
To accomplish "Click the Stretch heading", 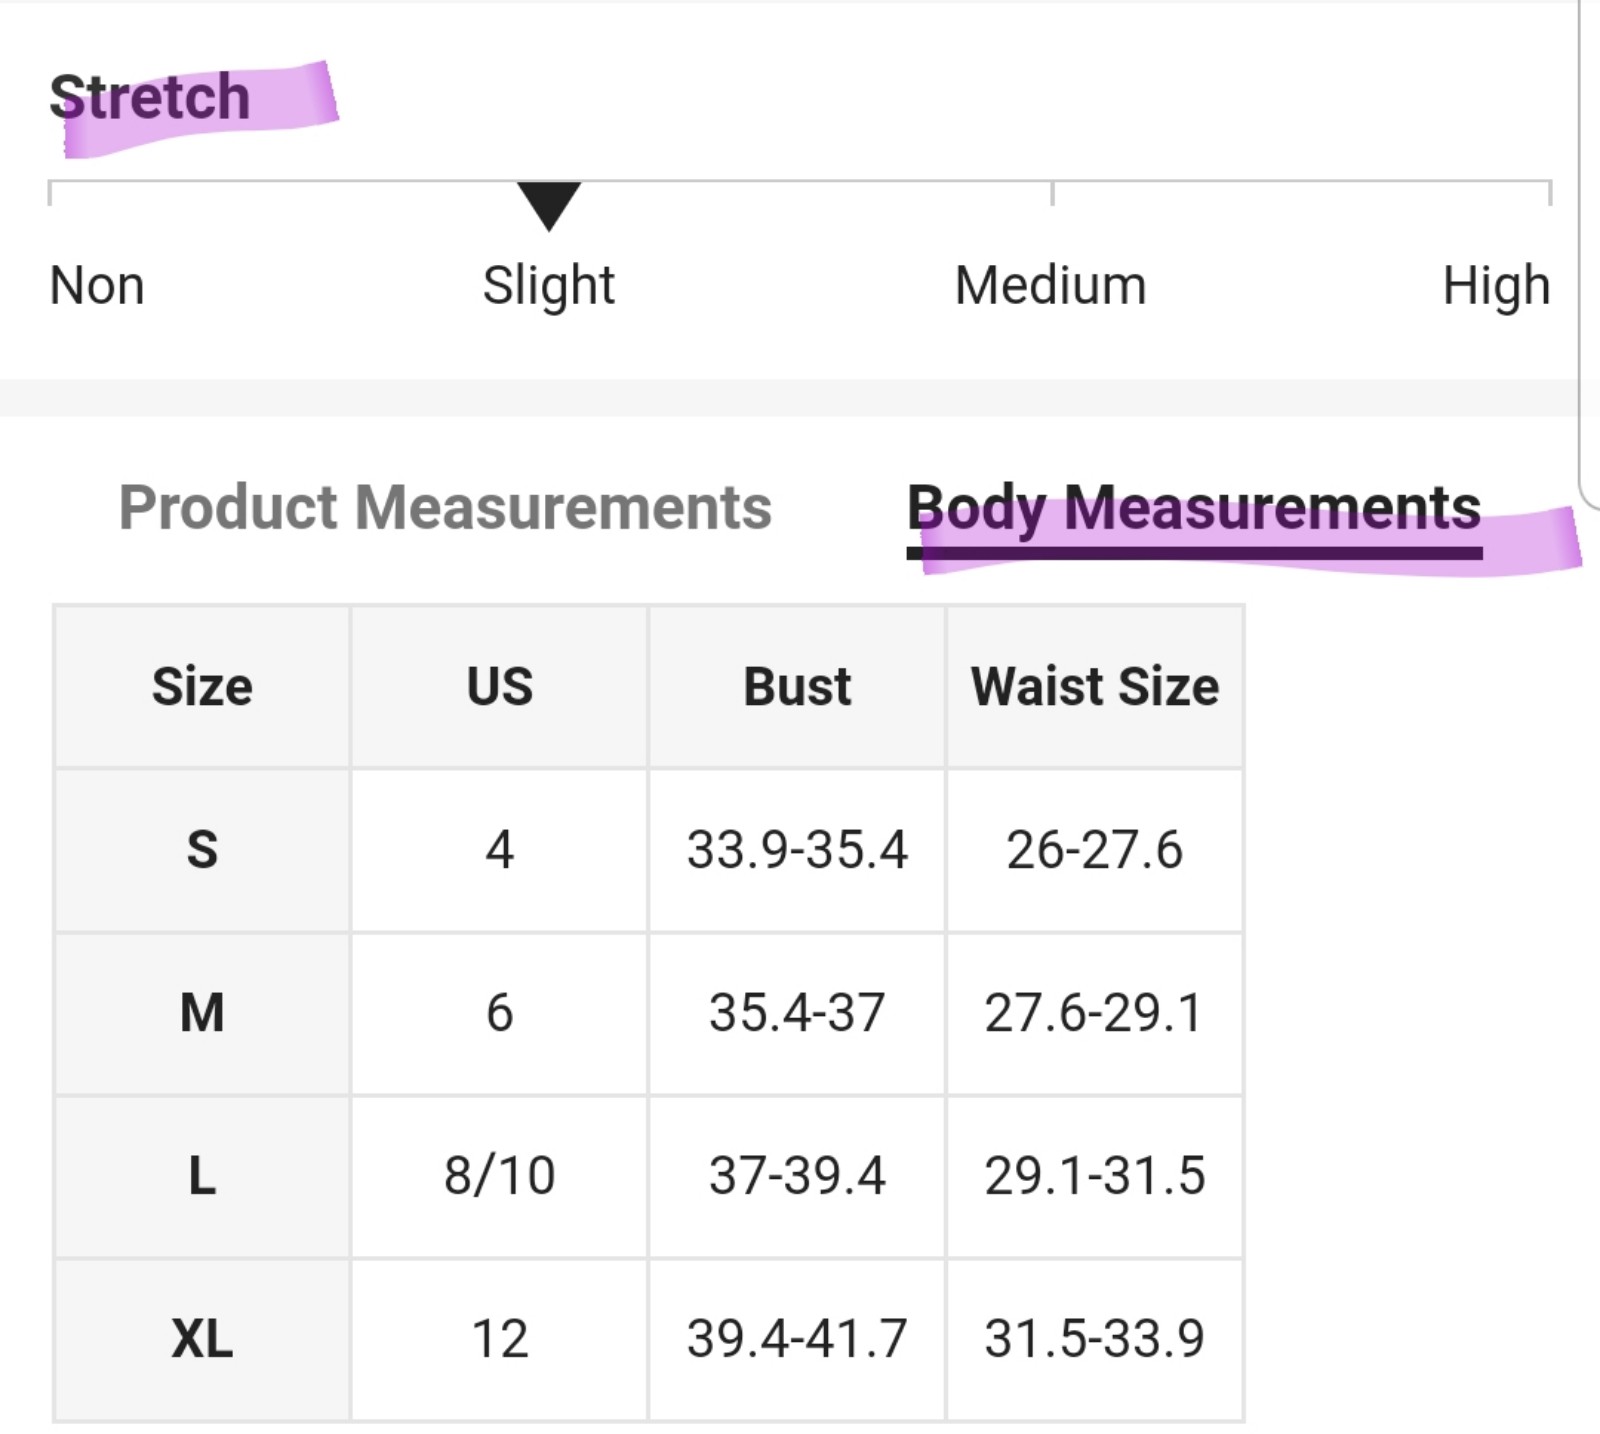I will pyautogui.click(x=150, y=97).
